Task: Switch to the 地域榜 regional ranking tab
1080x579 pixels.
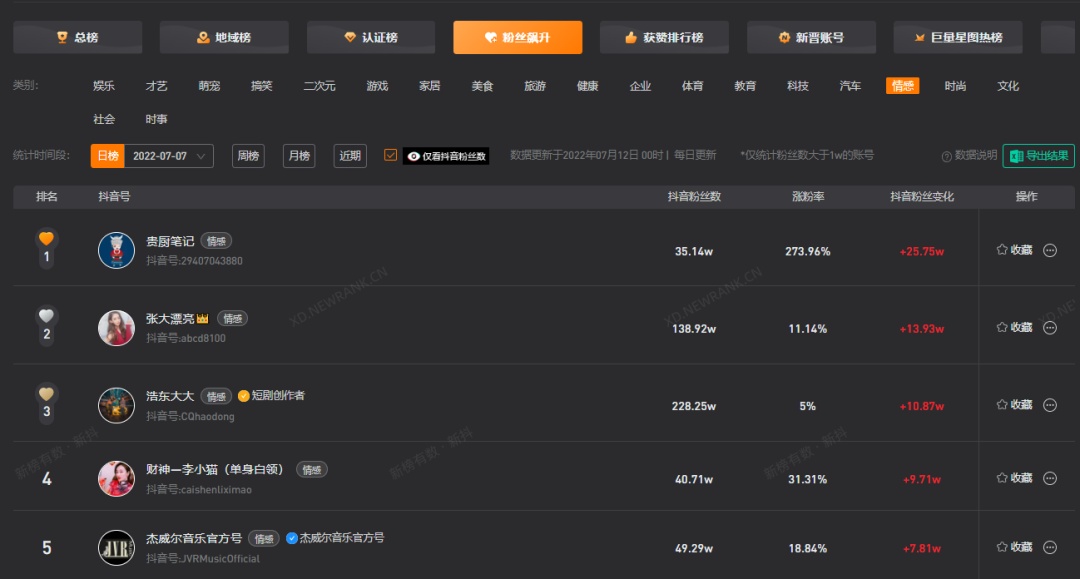Action: (x=224, y=37)
